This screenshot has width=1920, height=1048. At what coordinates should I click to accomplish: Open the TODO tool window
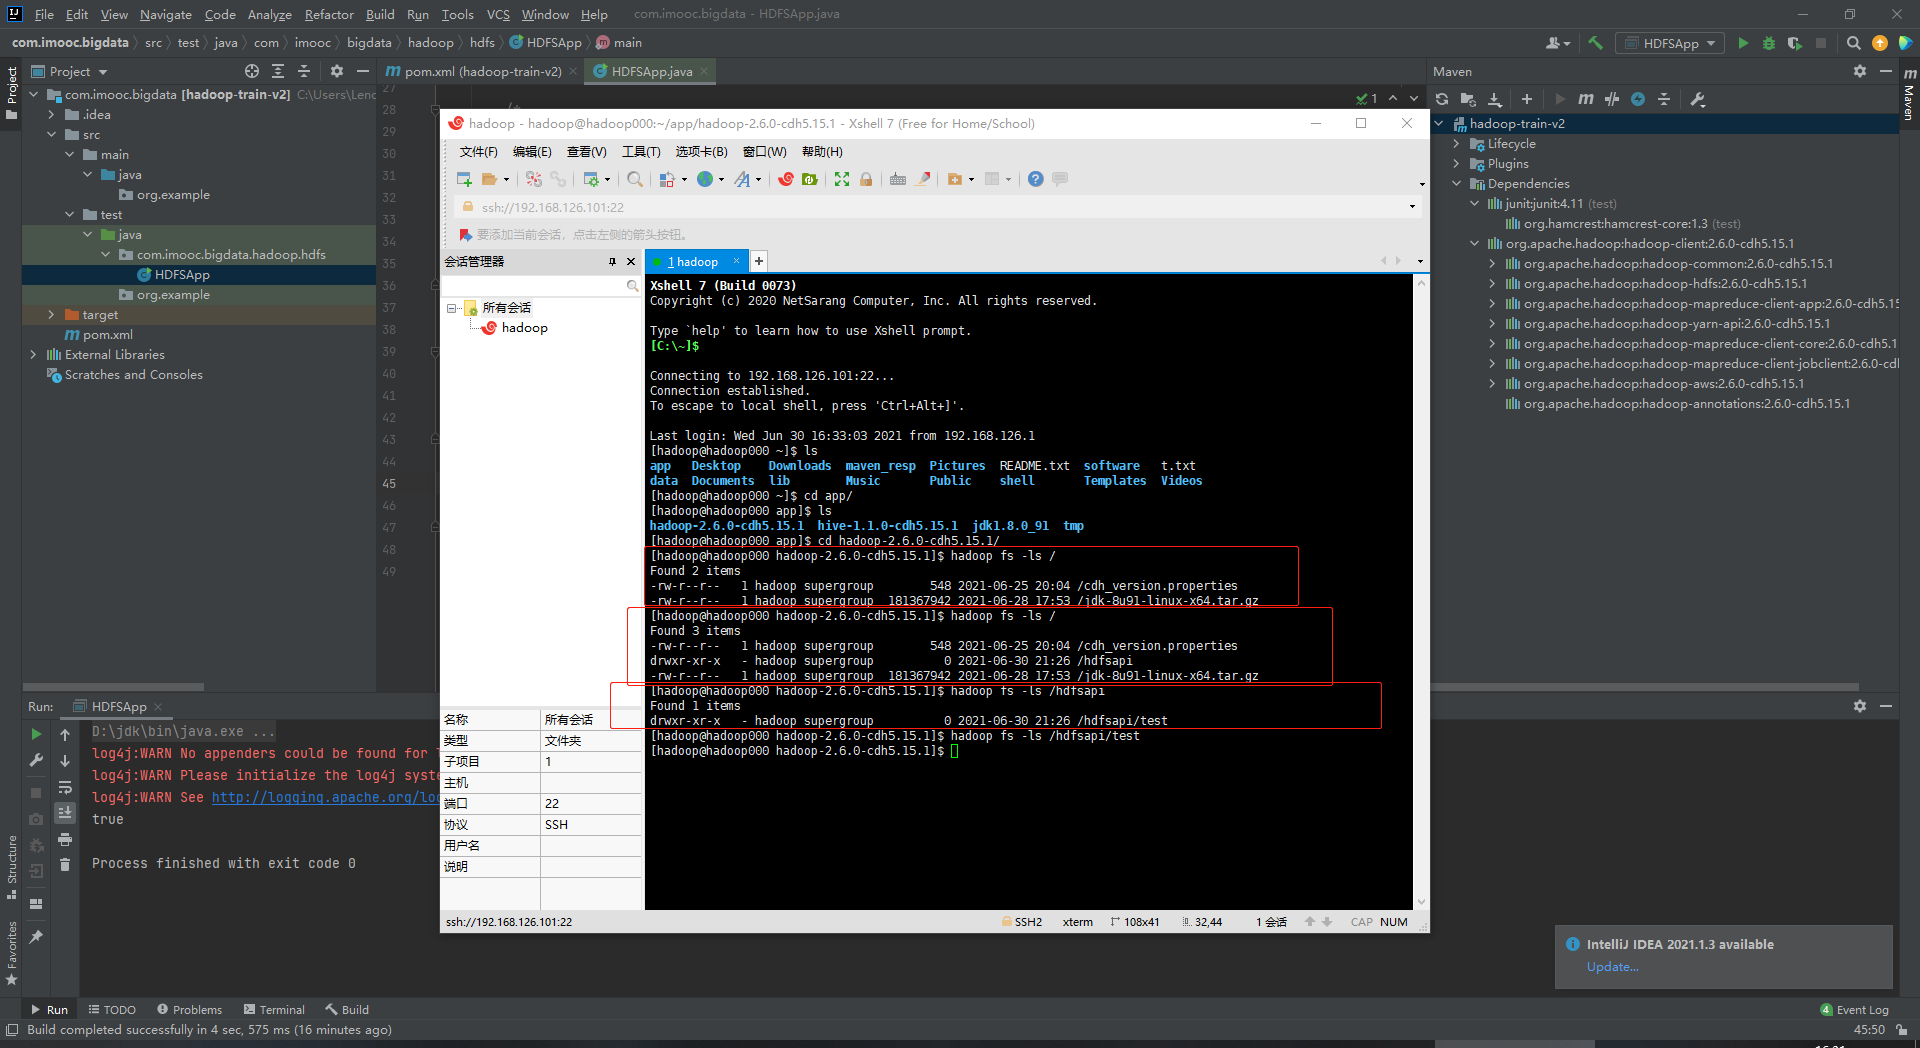[x=112, y=1010]
